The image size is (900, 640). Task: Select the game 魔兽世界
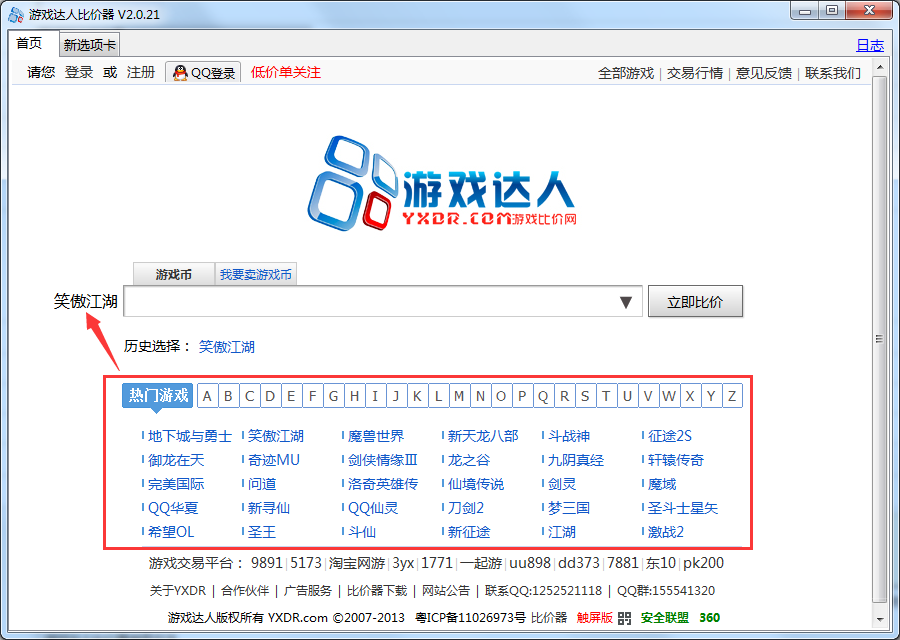pos(376,436)
